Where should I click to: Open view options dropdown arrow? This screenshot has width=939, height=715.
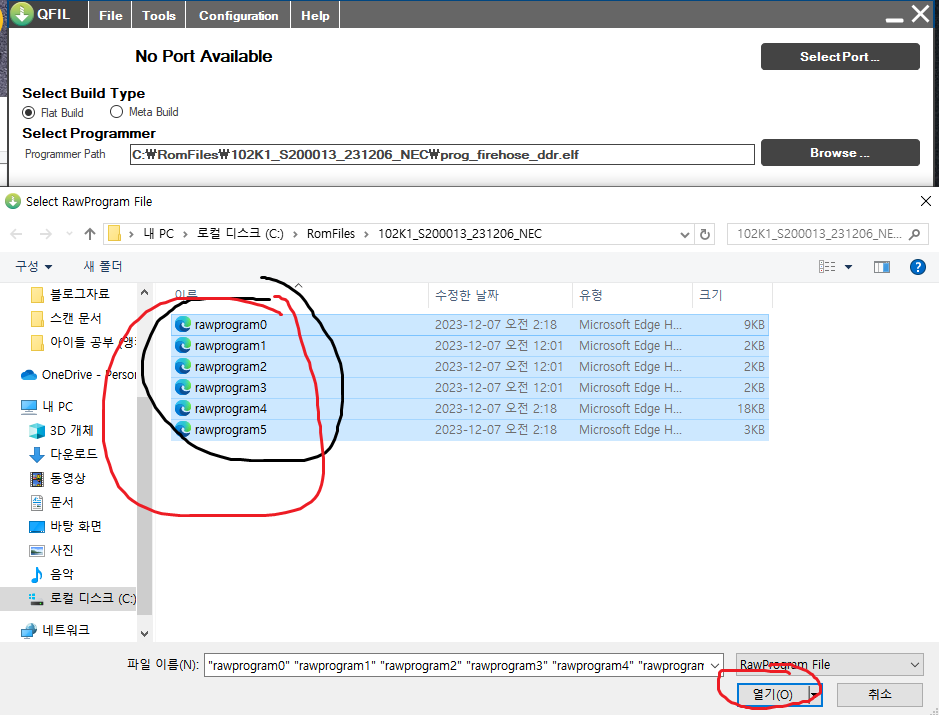point(849,267)
